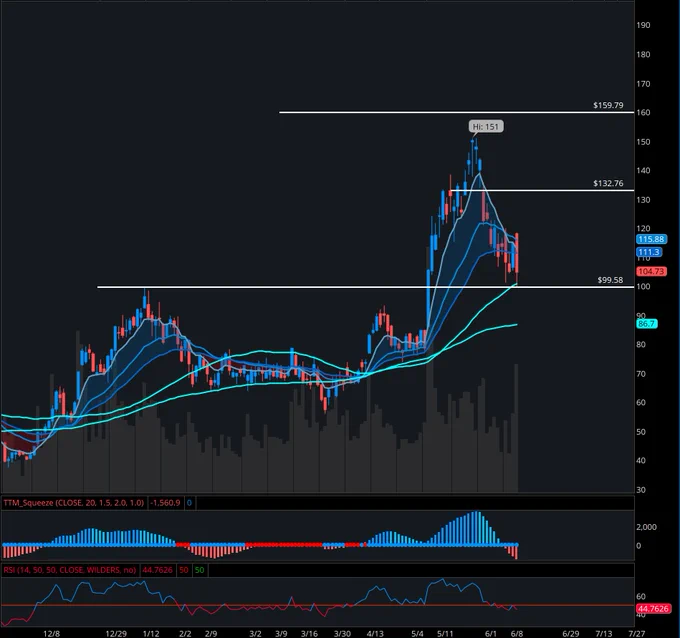
Task: Click the 6/8 date on time axis
Action: (516, 633)
